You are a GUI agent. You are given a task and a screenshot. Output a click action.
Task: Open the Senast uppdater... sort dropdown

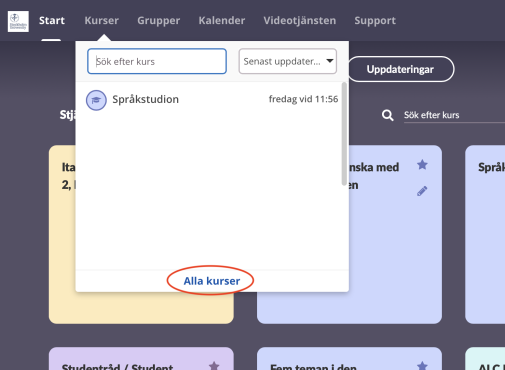(288, 61)
